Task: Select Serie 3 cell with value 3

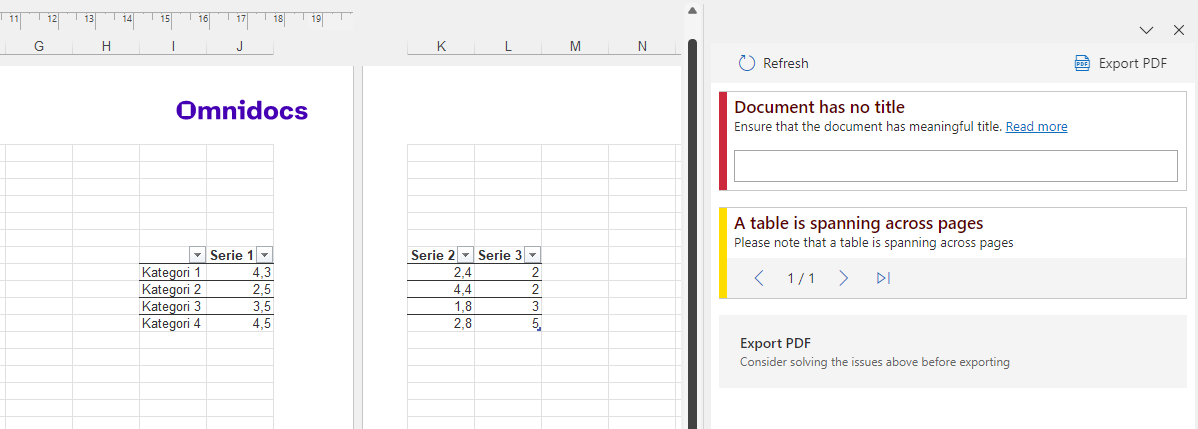Action: click(508, 306)
